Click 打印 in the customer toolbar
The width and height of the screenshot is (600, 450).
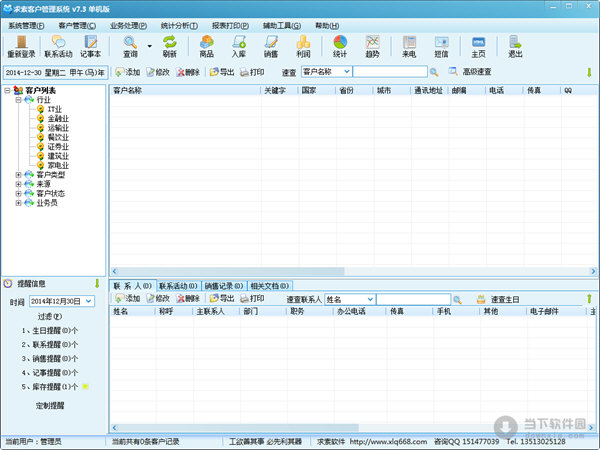tap(252, 72)
